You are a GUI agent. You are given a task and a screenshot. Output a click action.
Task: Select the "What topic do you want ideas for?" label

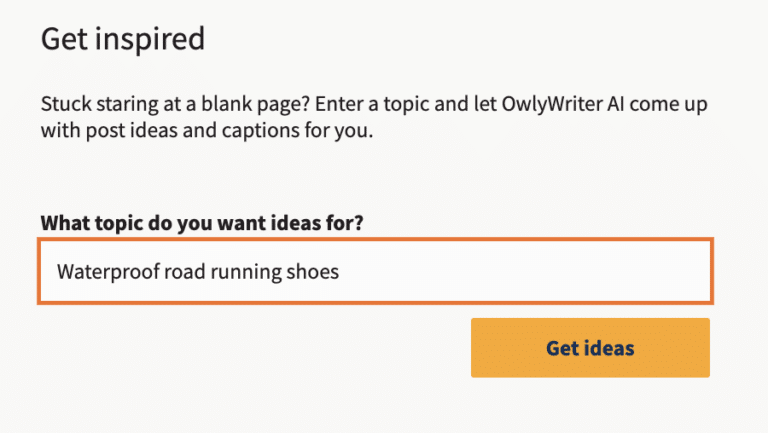(201, 221)
